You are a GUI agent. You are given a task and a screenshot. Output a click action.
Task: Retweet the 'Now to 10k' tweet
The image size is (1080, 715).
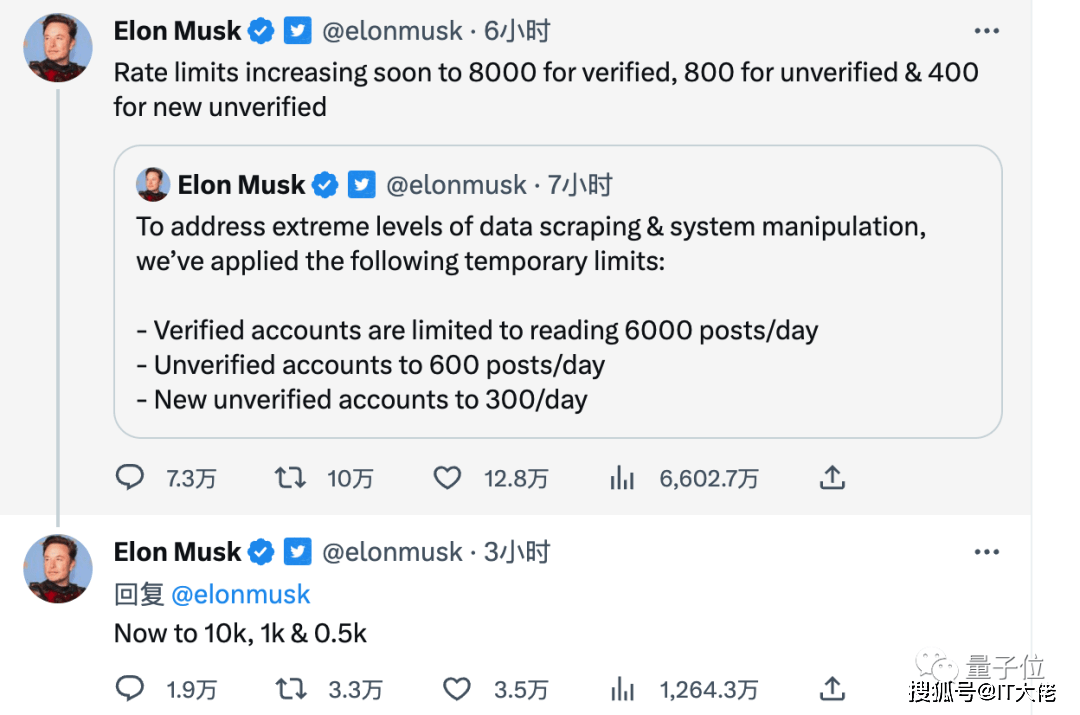click(x=290, y=688)
